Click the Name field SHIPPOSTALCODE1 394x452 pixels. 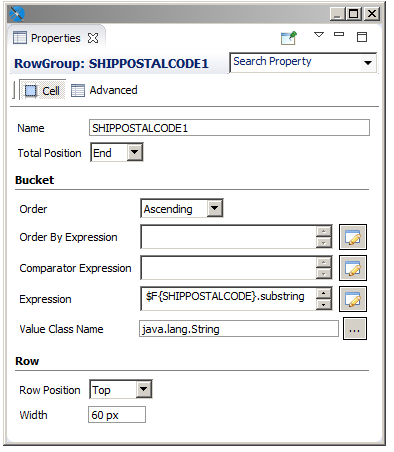pos(229,128)
